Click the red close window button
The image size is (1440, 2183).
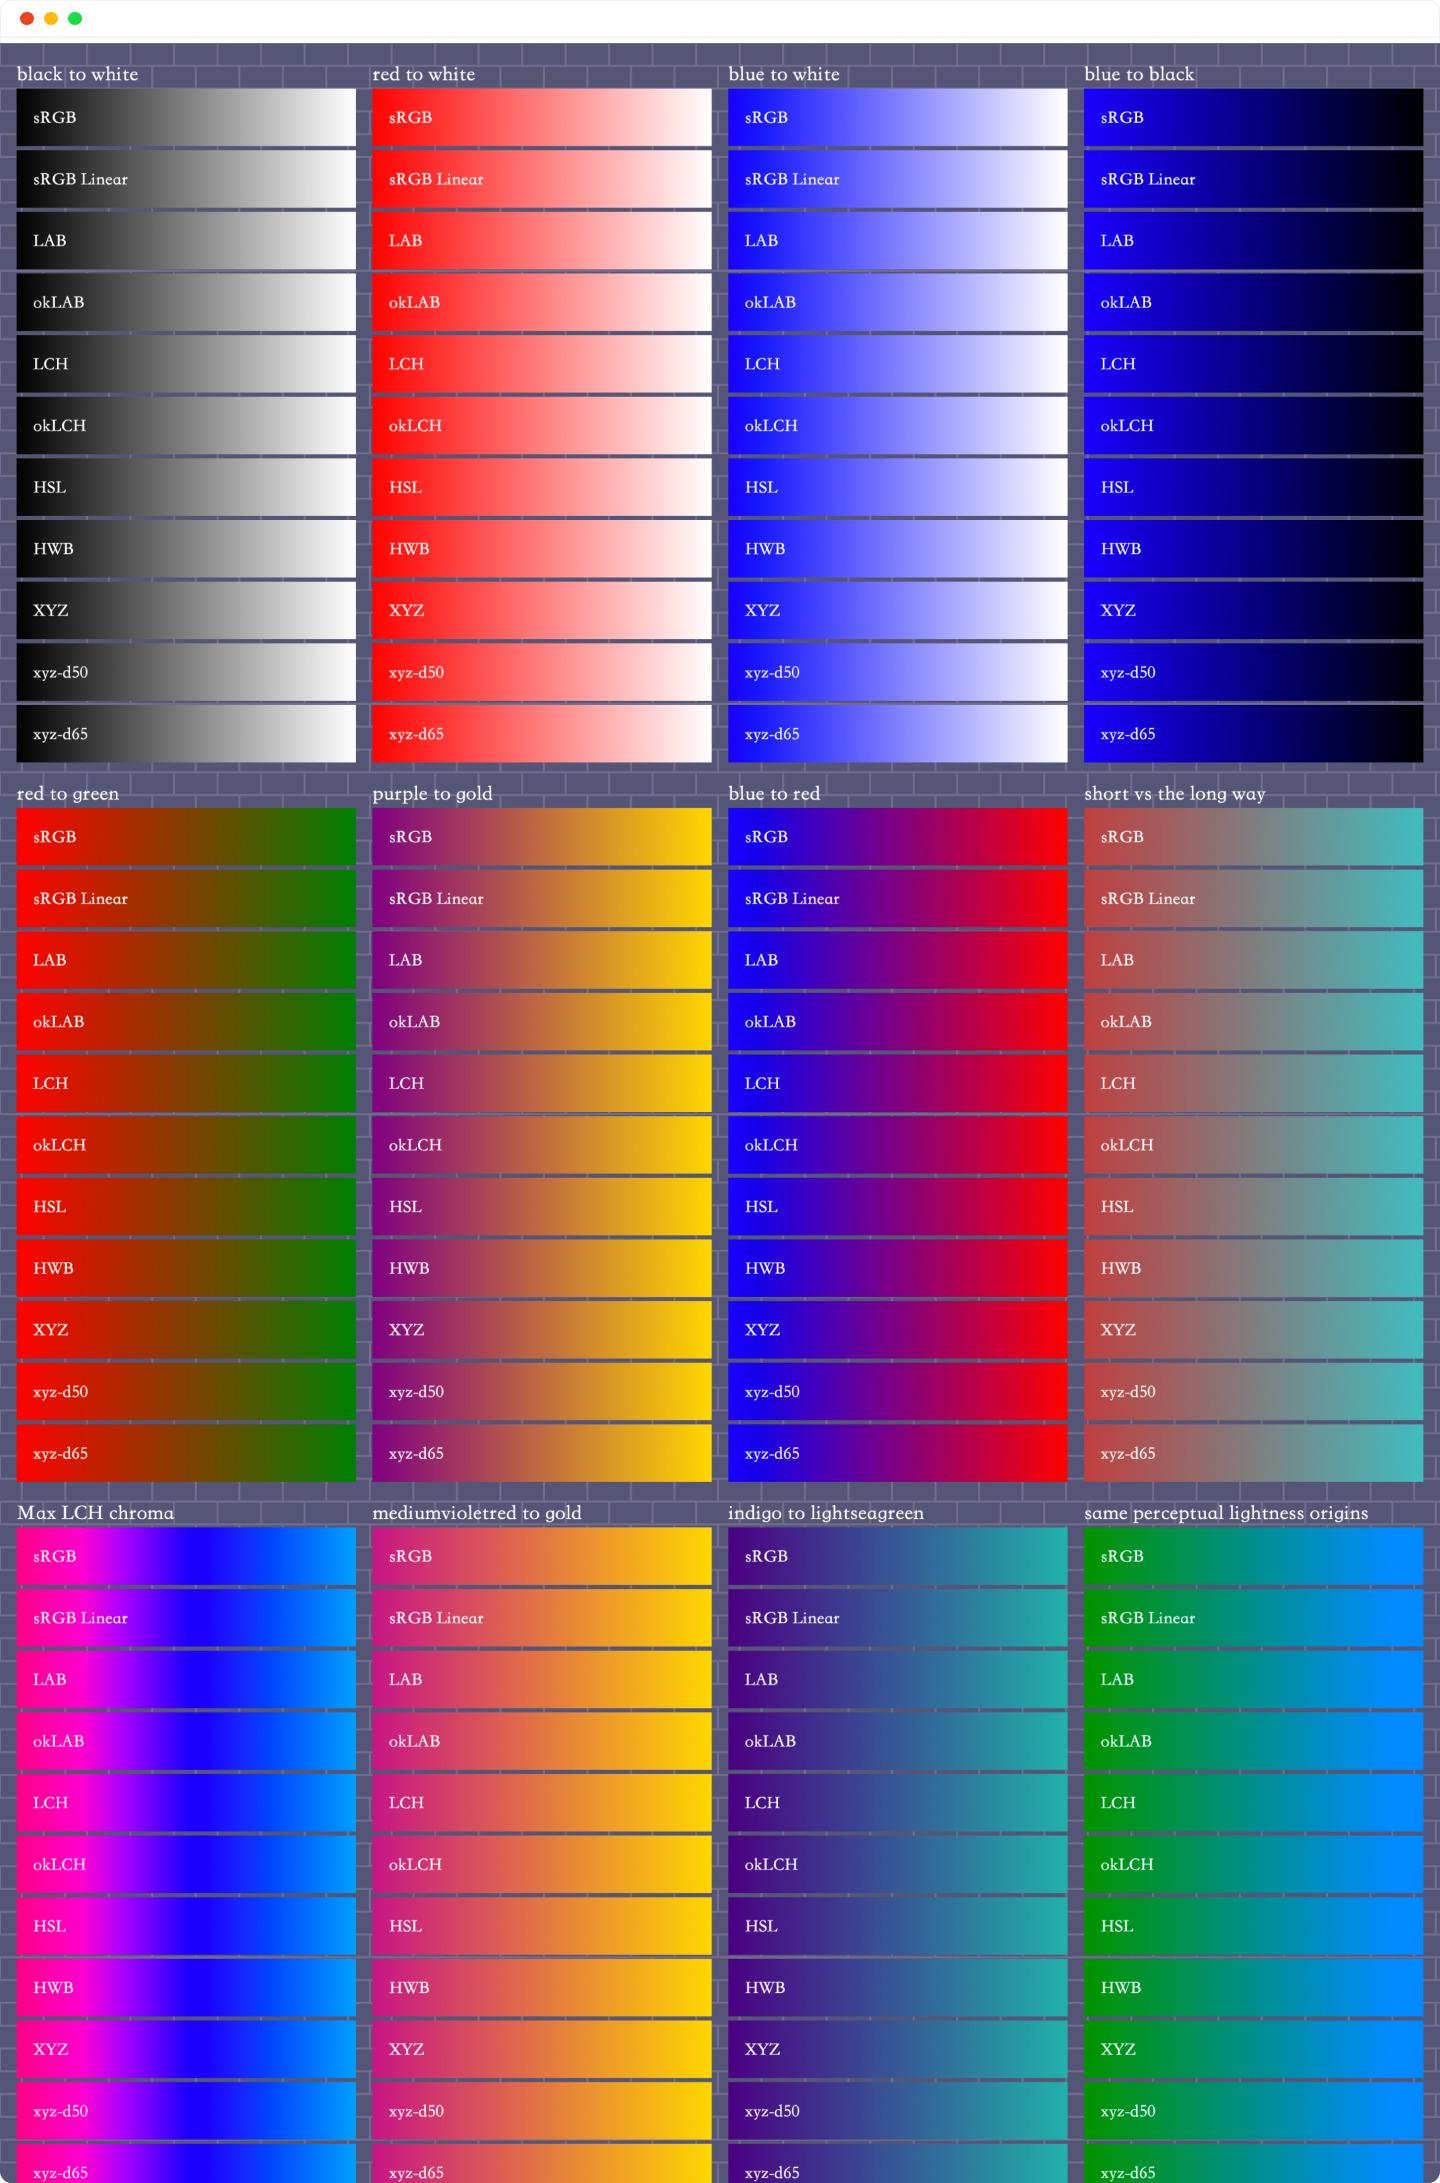[x=27, y=18]
